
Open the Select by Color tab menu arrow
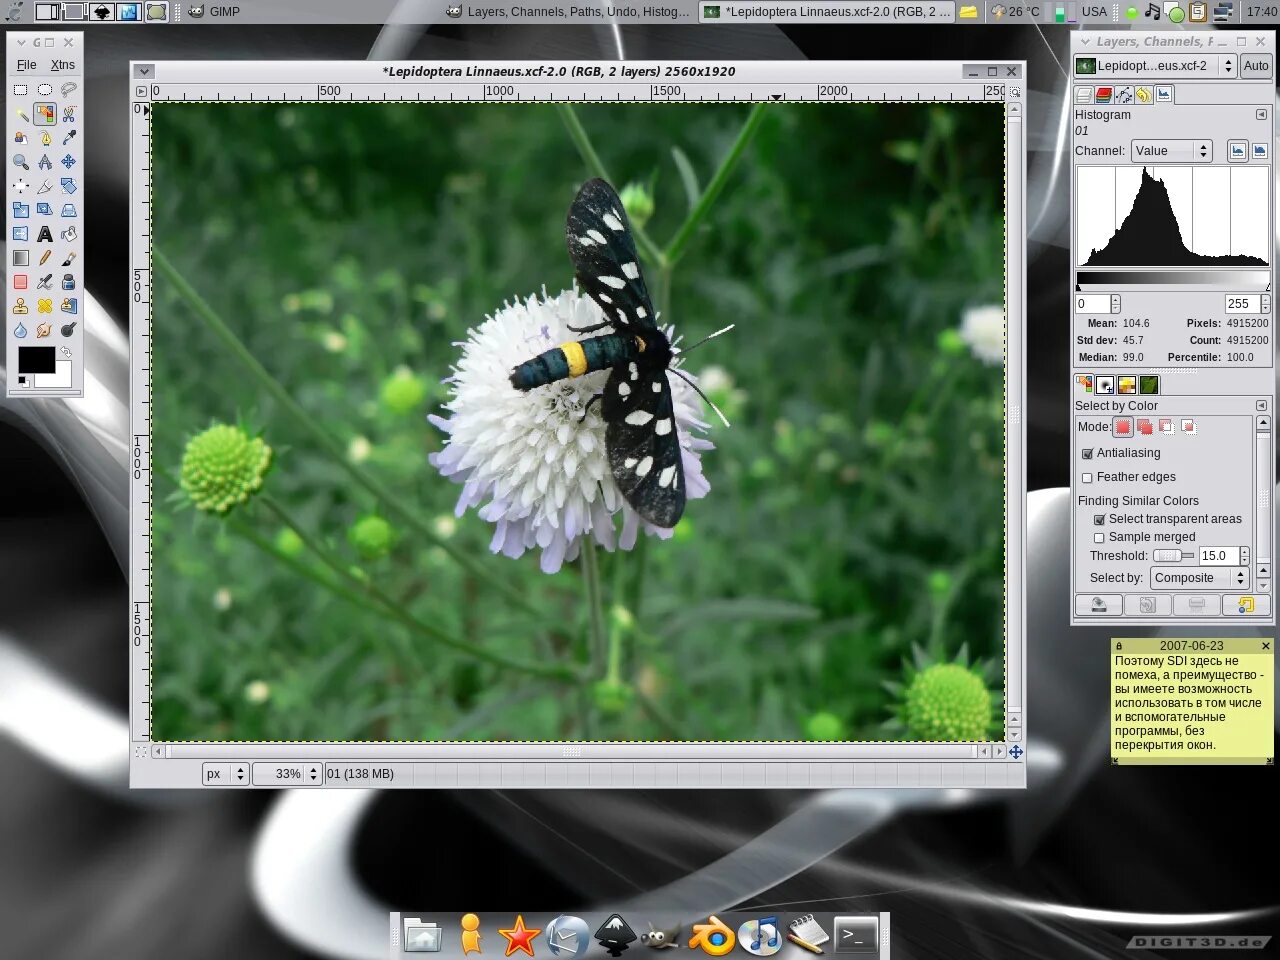coord(1261,405)
